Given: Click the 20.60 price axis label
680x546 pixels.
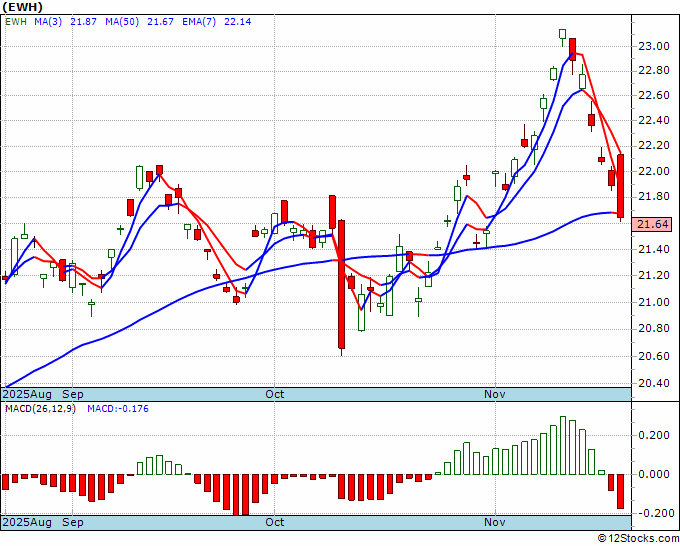Looking at the screenshot, I should click(652, 356).
